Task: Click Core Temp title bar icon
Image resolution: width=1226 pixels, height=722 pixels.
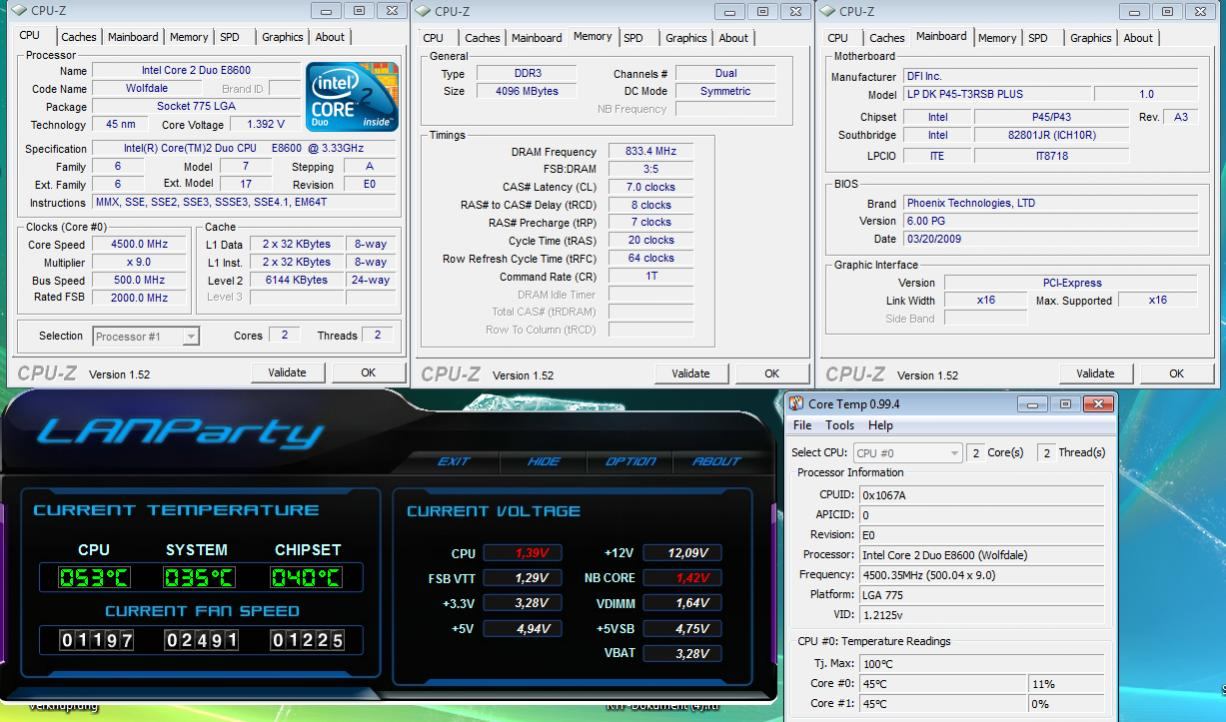Action: 797,404
